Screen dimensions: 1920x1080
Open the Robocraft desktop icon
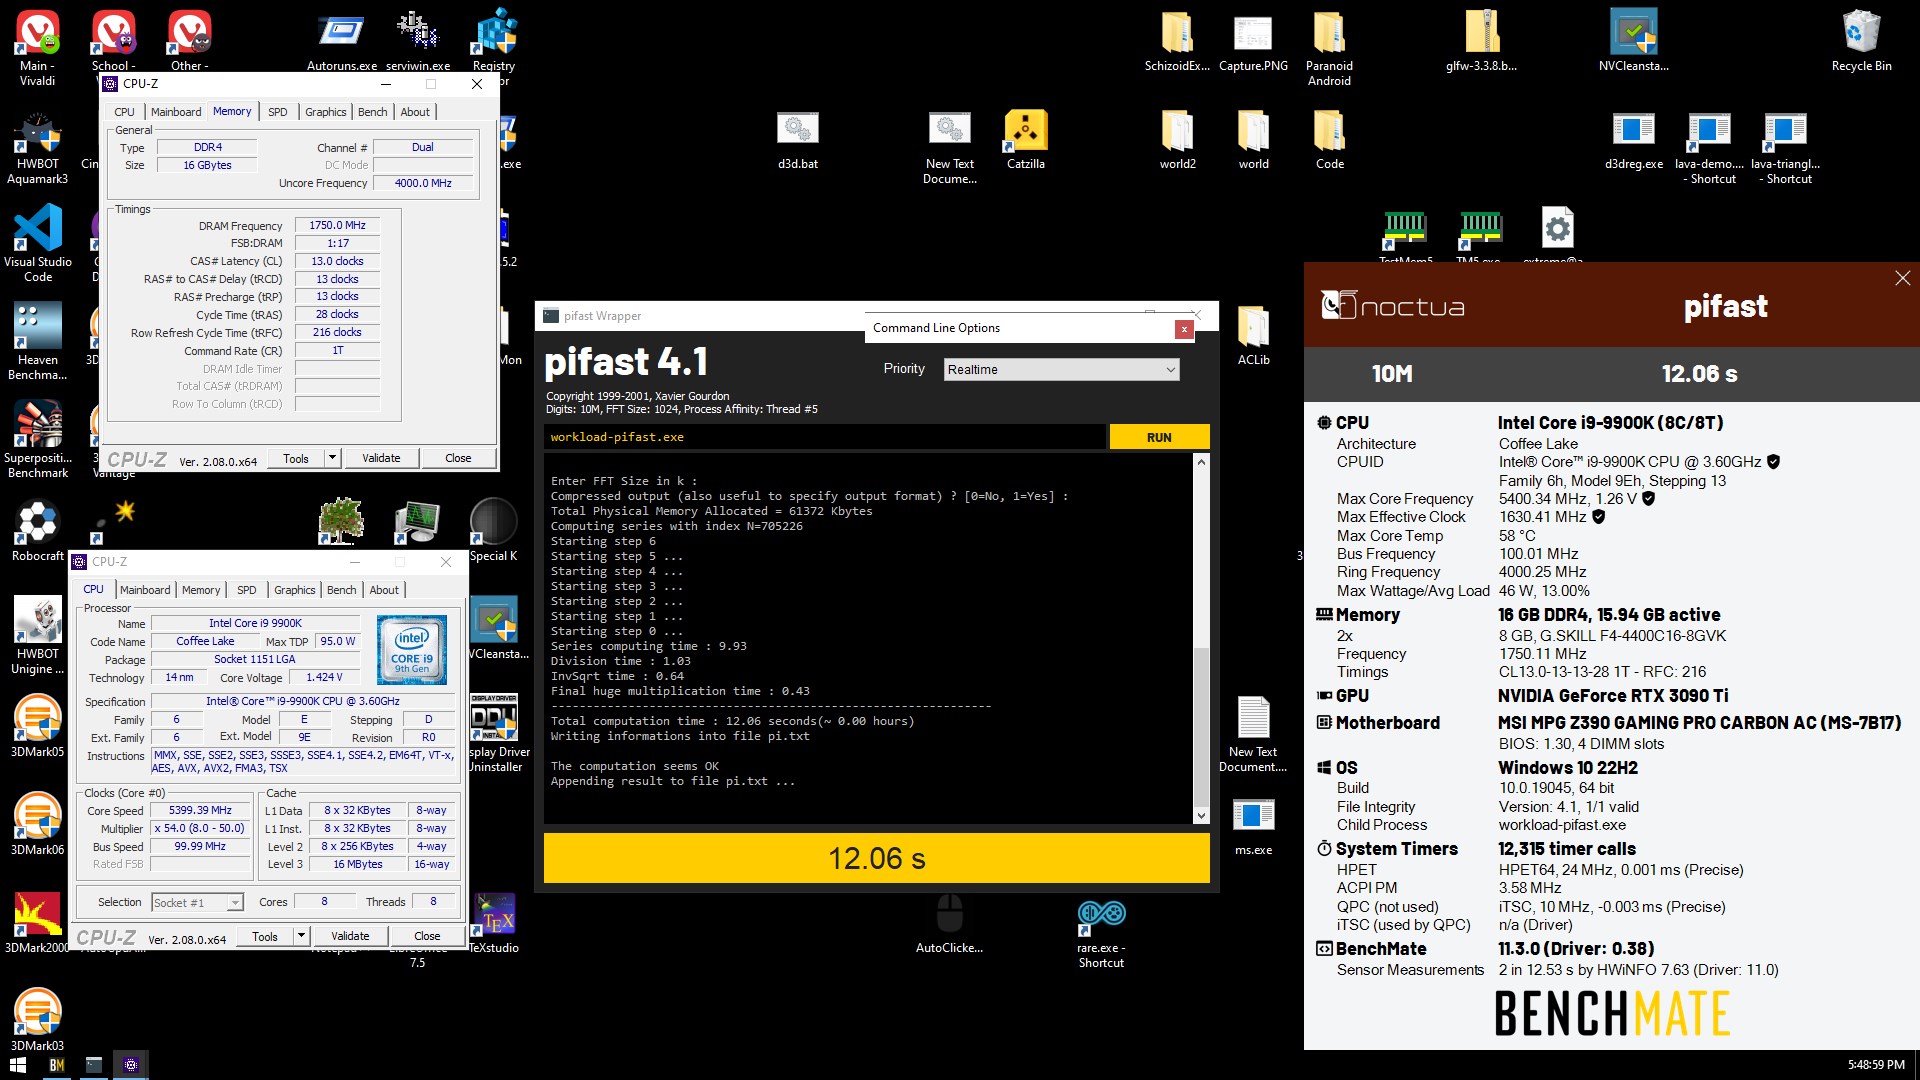click(38, 530)
